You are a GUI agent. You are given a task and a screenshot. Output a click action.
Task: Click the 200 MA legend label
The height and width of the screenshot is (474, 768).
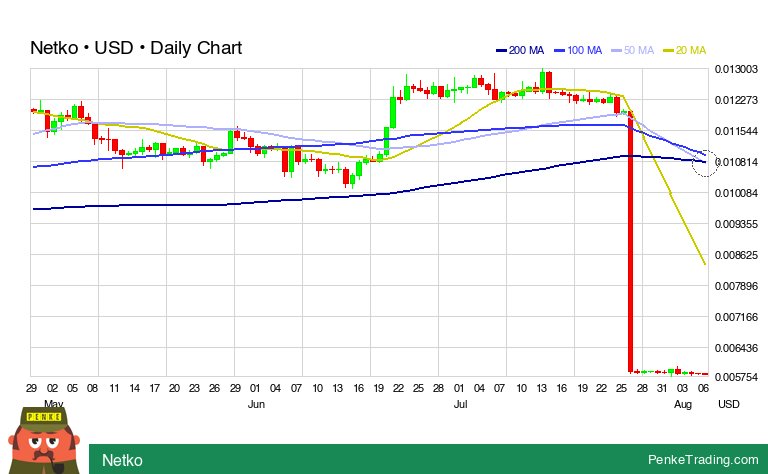(x=526, y=50)
